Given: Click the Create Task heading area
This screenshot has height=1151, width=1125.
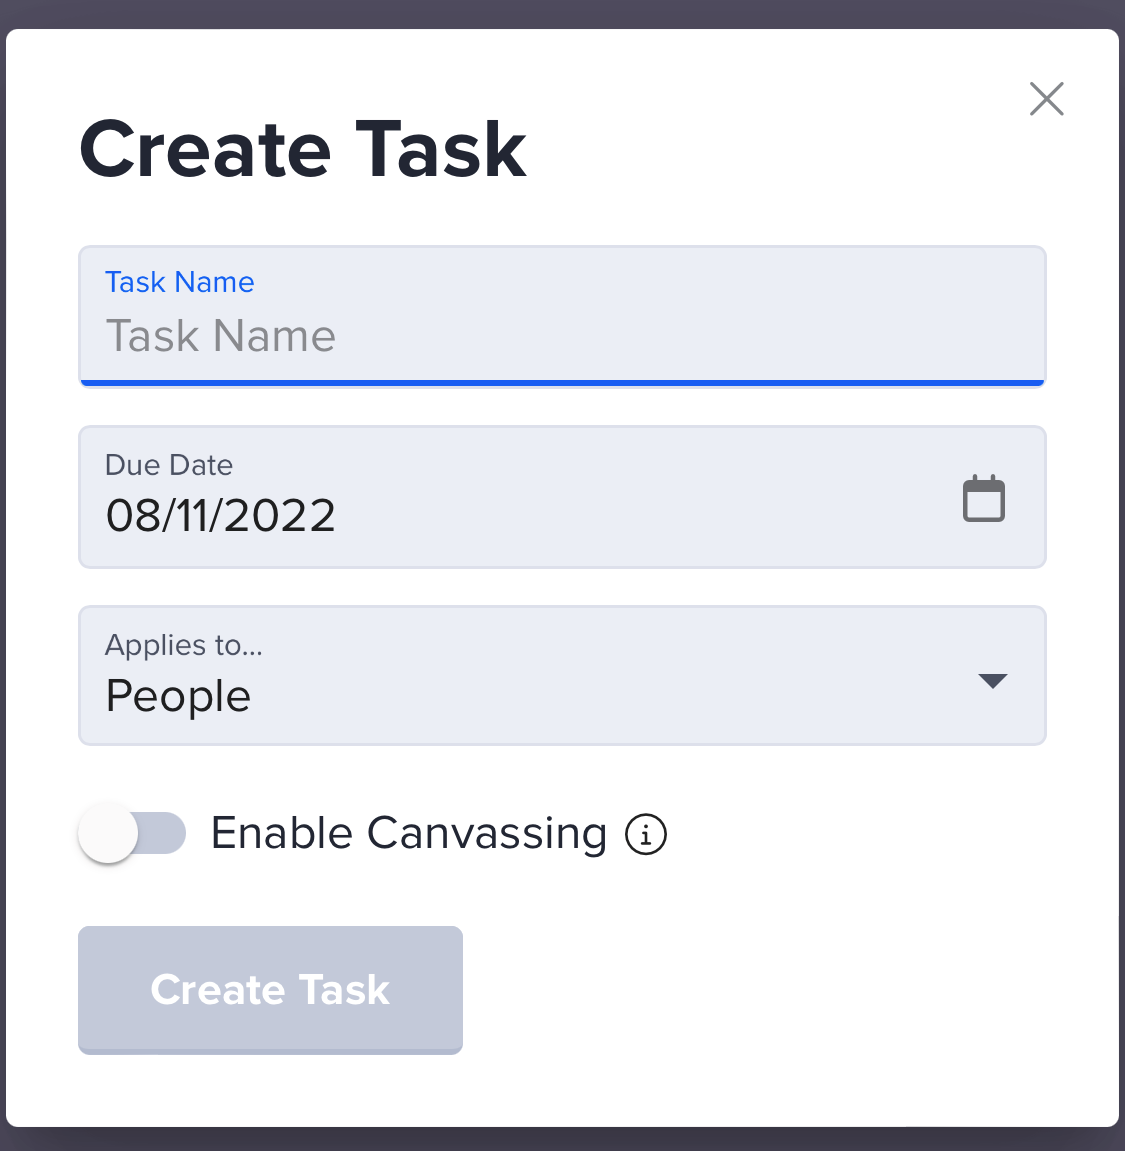Looking at the screenshot, I should [x=301, y=148].
